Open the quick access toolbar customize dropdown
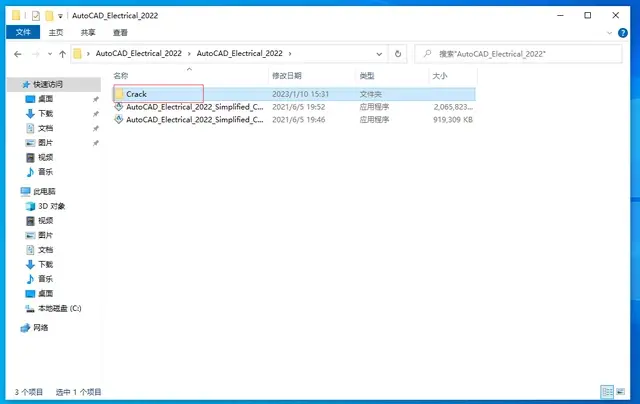This screenshot has height=404, width=640. [x=60, y=16]
